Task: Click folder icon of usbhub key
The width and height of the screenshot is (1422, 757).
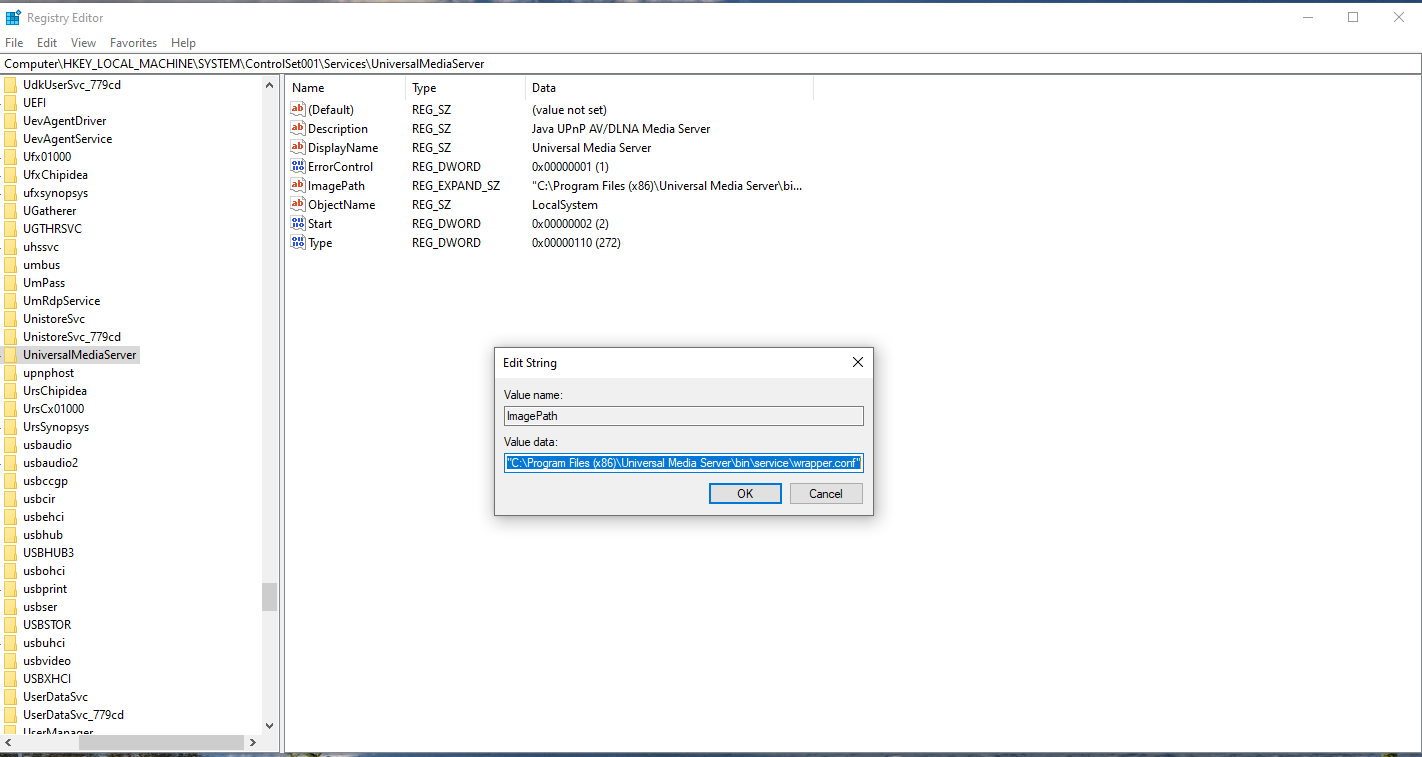Action: click(x=10, y=535)
